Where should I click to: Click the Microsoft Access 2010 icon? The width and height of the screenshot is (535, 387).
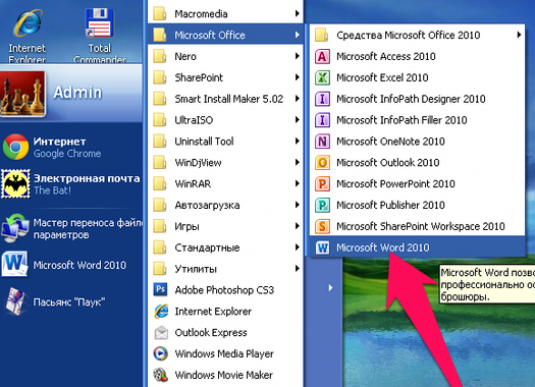(x=322, y=56)
